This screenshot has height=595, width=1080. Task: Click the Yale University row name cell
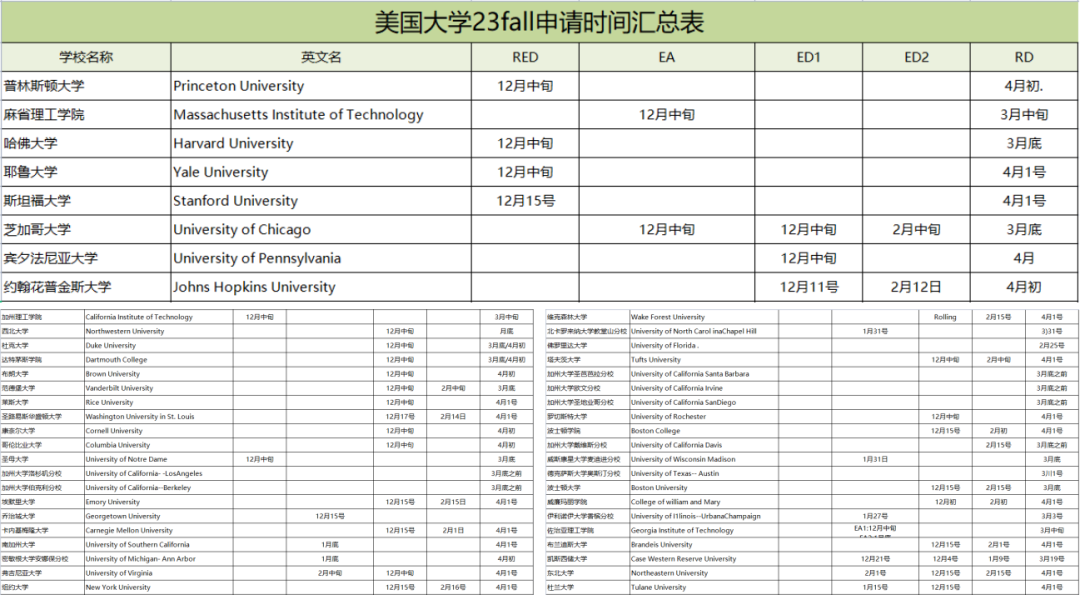coord(85,171)
